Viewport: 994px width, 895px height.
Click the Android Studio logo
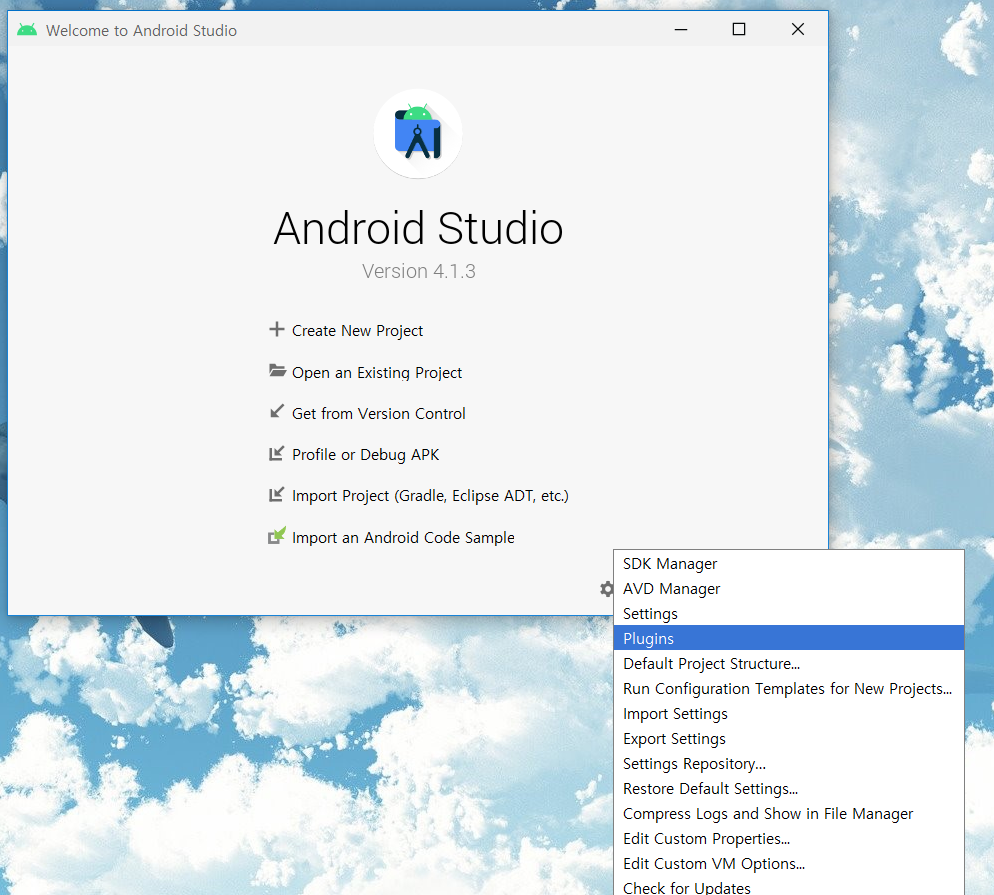point(418,134)
